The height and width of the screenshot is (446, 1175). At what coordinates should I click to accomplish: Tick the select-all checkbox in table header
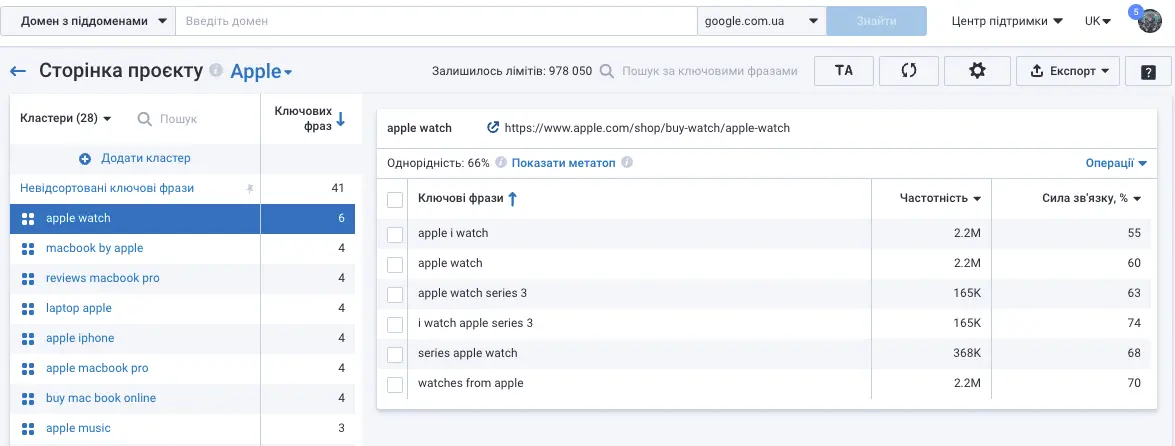point(395,199)
